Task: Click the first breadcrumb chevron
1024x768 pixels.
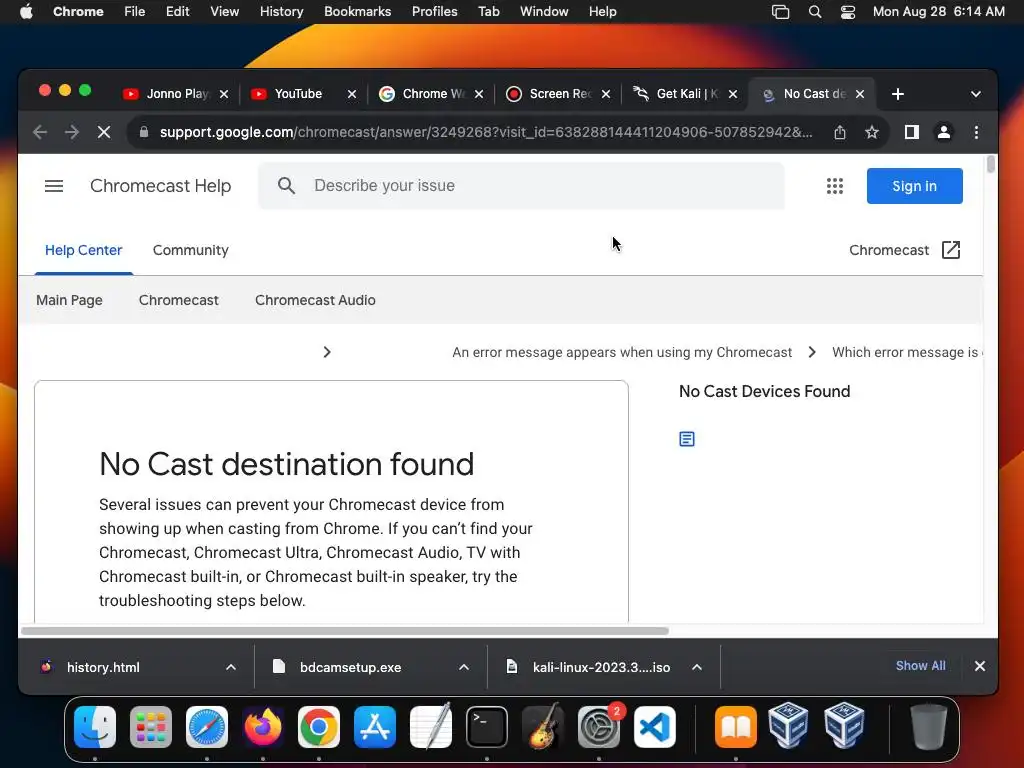Action: point(327,353)
